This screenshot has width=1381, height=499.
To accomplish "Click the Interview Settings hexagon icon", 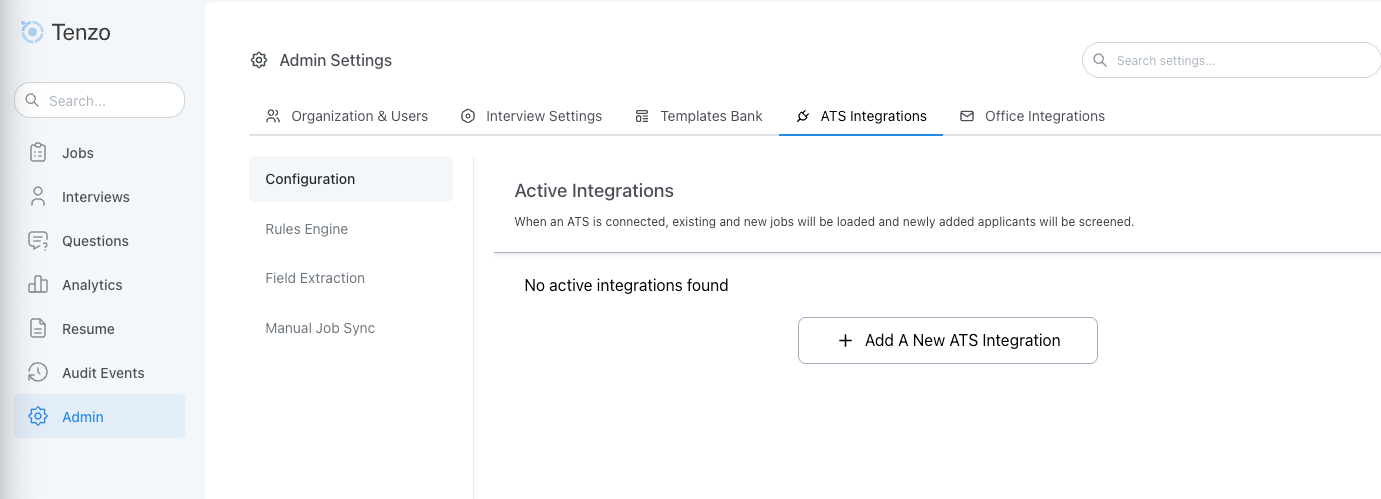I will 468,116.
